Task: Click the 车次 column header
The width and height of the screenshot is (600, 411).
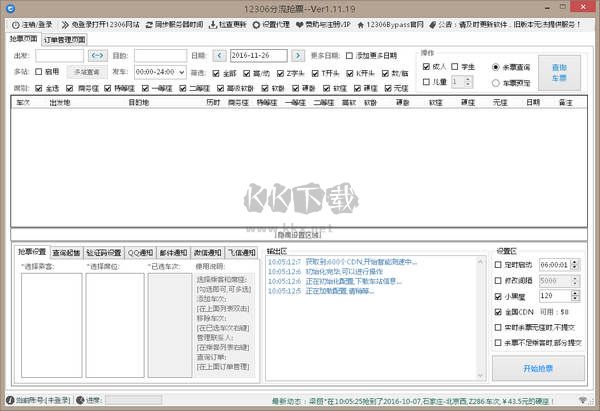Action: point(23,103)
